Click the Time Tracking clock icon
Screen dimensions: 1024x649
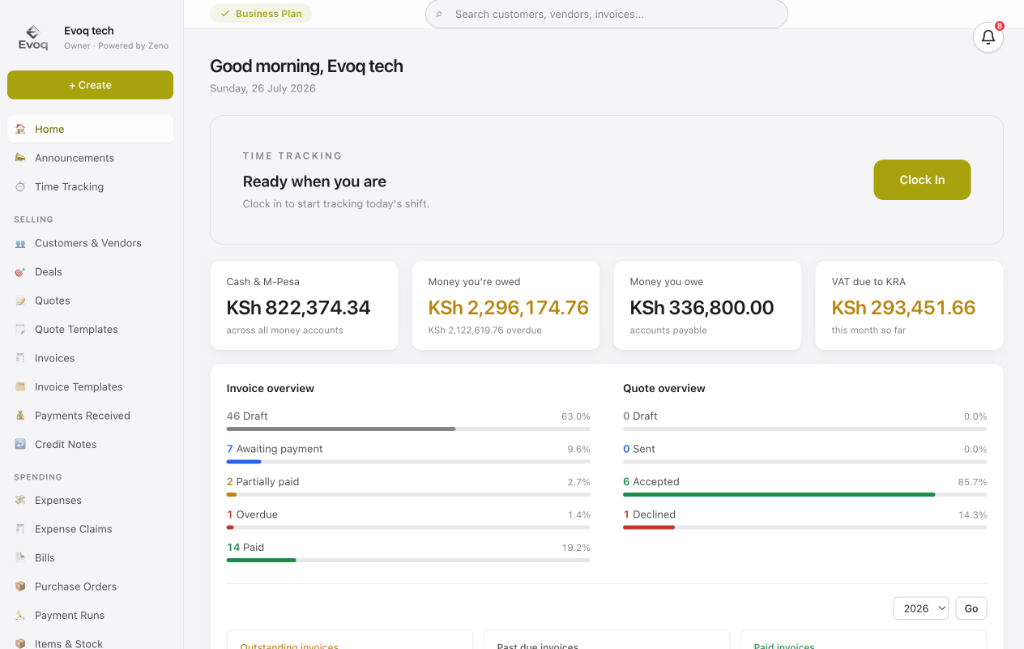(x=20, y=187)
